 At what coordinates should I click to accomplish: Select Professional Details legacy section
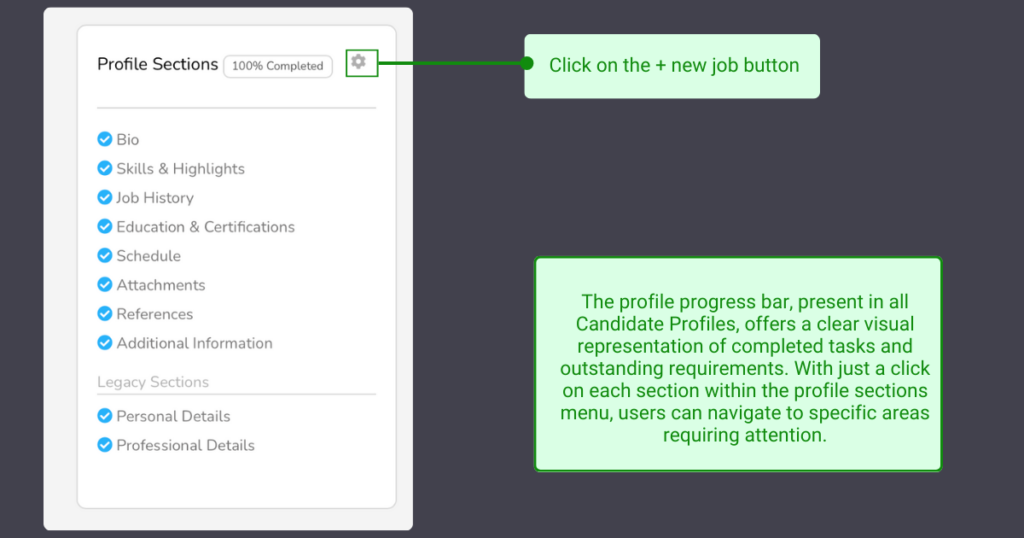pyautogui.click(x=185, y=445)
